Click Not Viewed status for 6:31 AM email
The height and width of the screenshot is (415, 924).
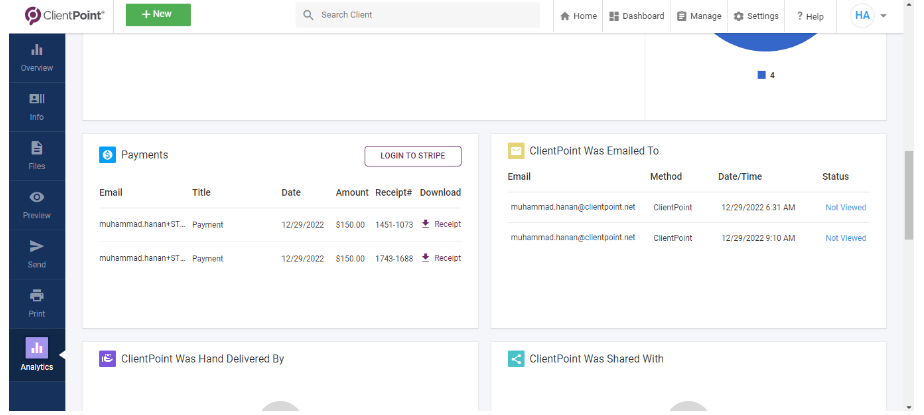[846, 208]
